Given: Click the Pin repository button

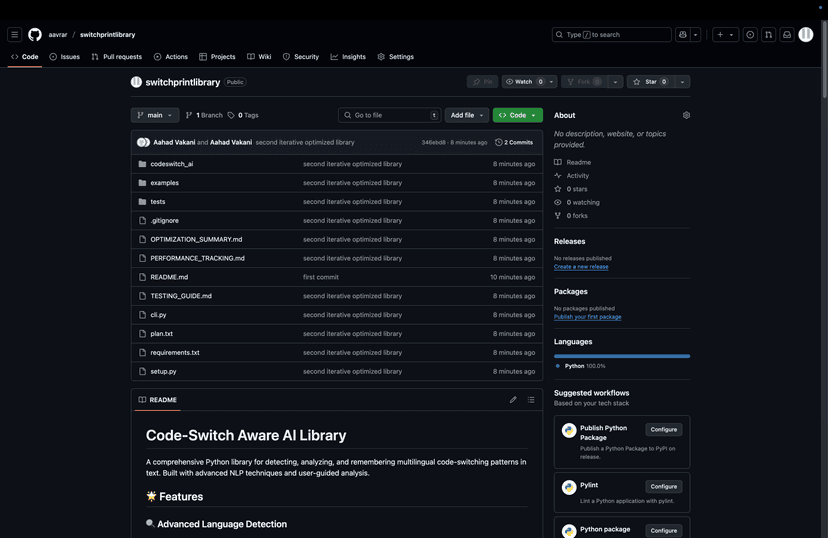Looking at the screenshot, I should pos(483,82).
